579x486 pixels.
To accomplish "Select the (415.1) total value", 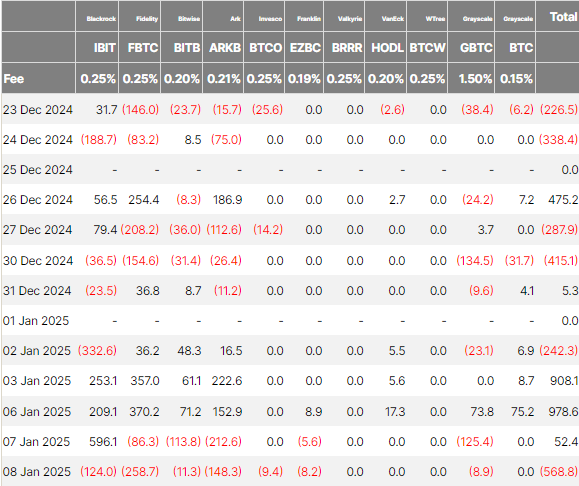I will tap(561, 260).
